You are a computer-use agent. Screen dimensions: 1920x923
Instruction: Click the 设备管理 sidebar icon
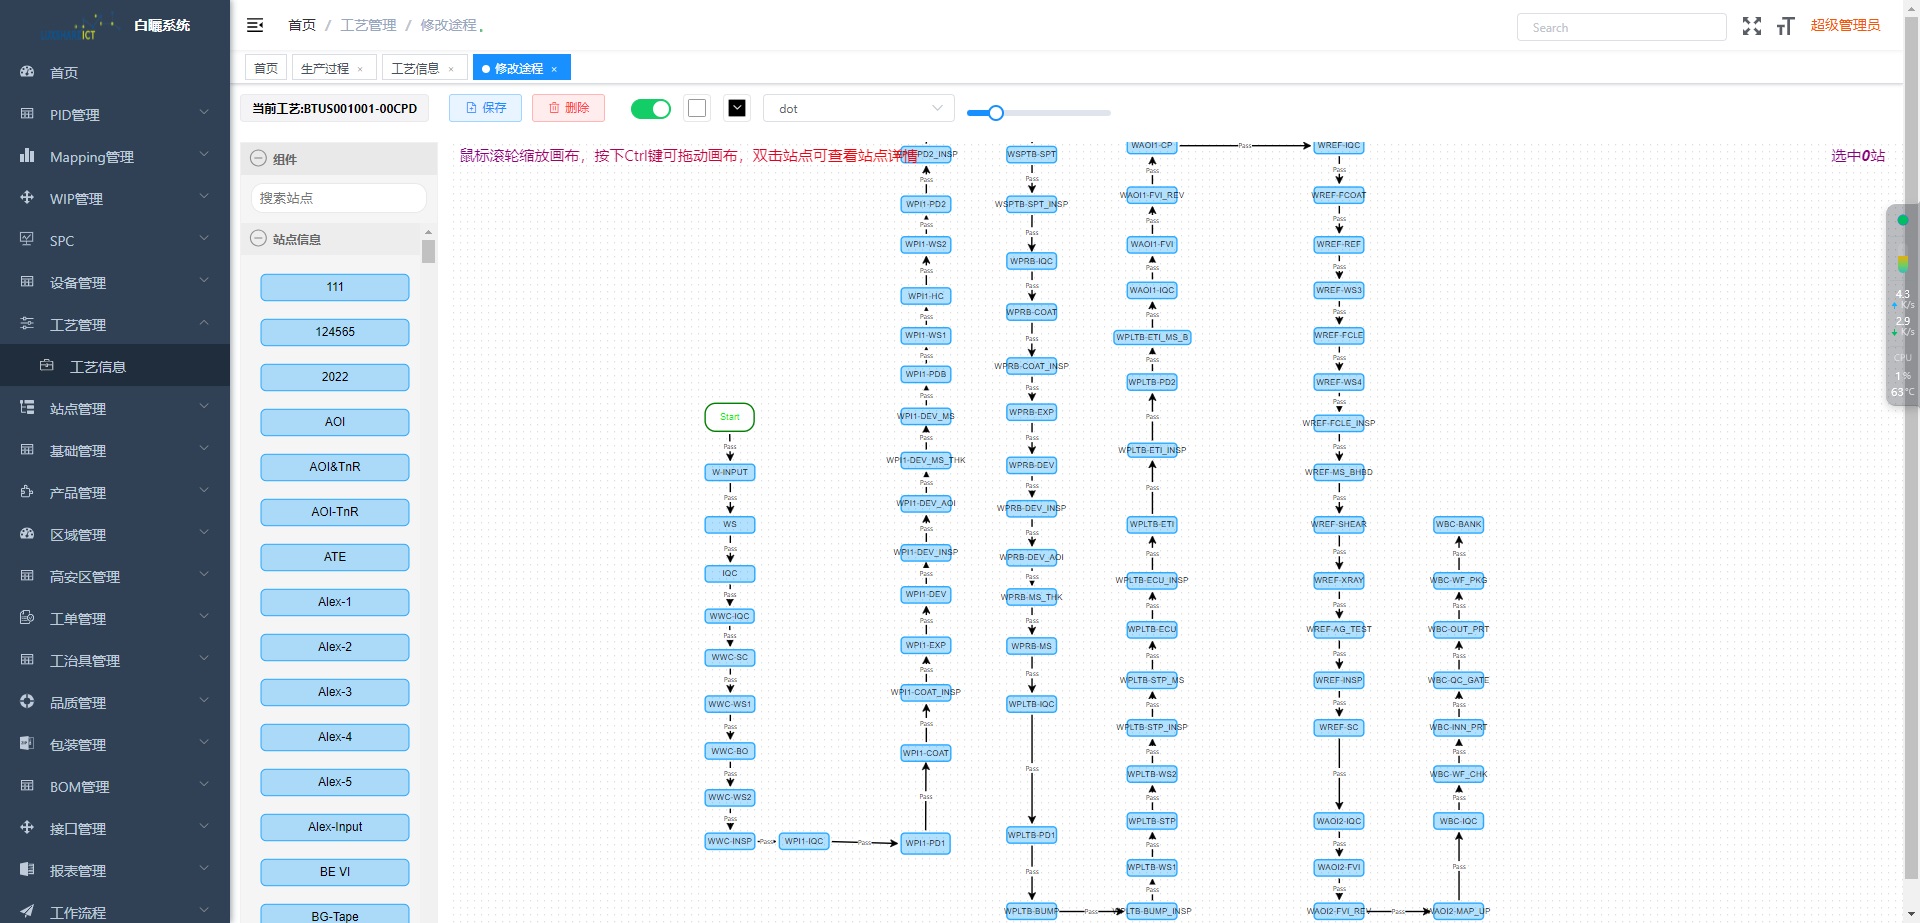pos(27,282)
